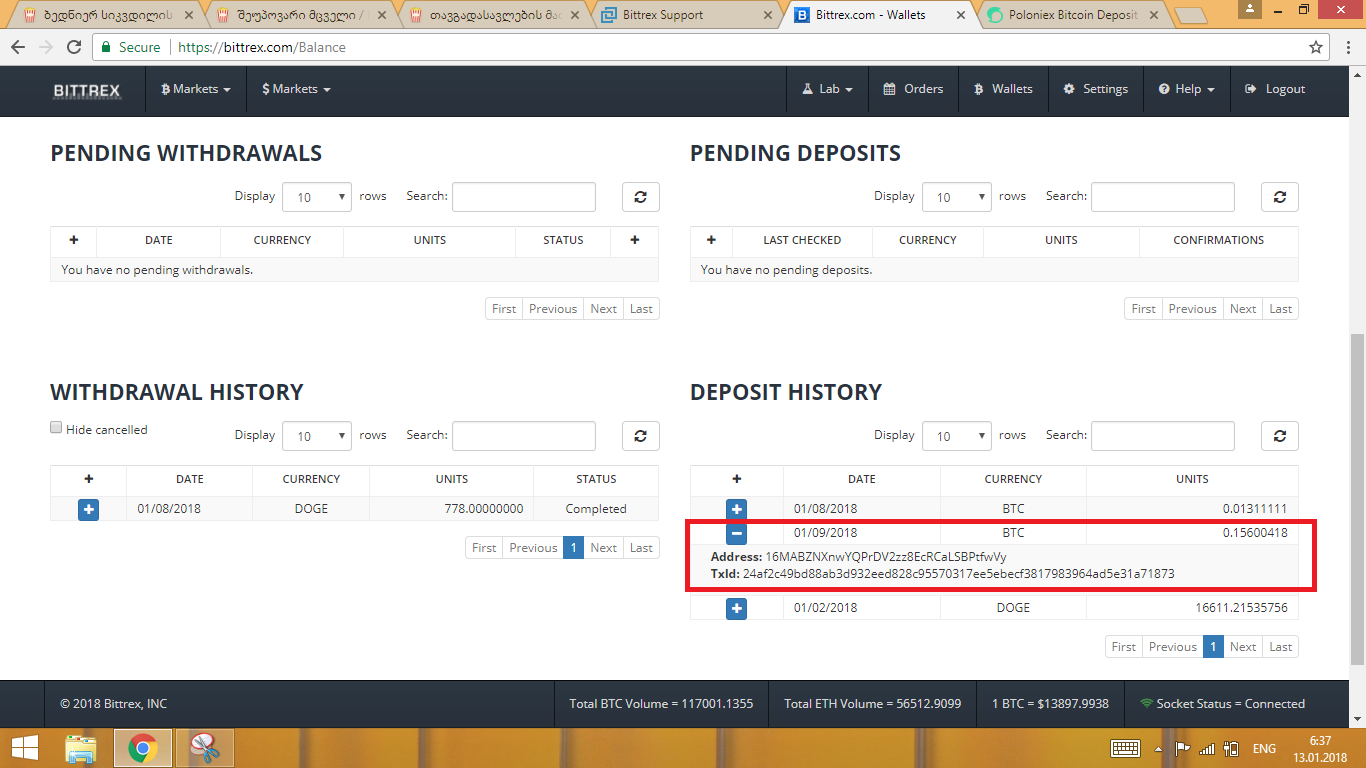The image size is (1366, 768).
Task: Click the deposit TxId hash text
Action: point(959,574)
